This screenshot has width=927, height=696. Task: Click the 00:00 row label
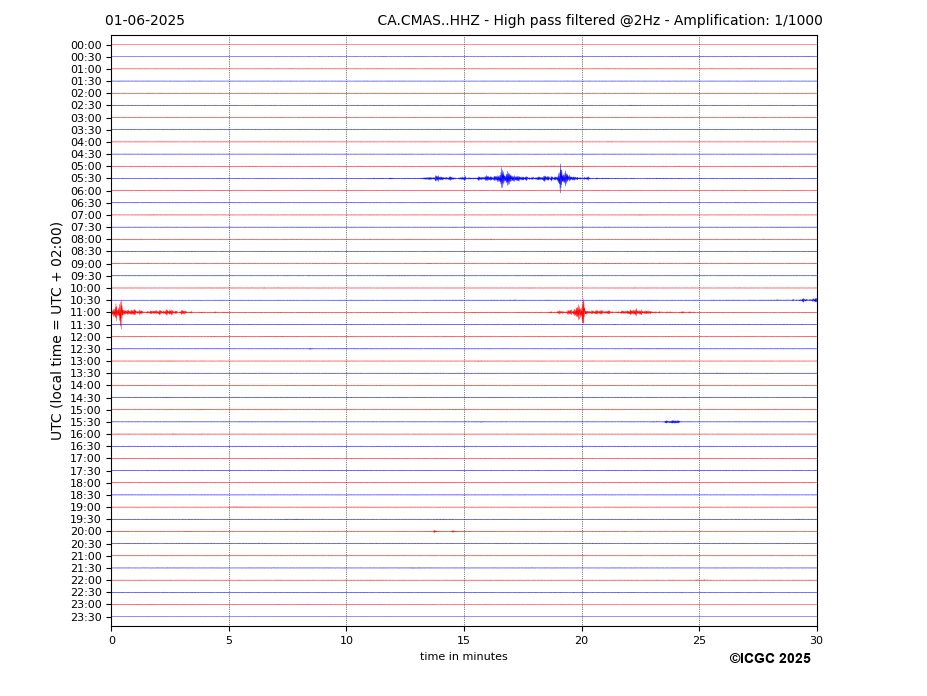coord(86,46)
